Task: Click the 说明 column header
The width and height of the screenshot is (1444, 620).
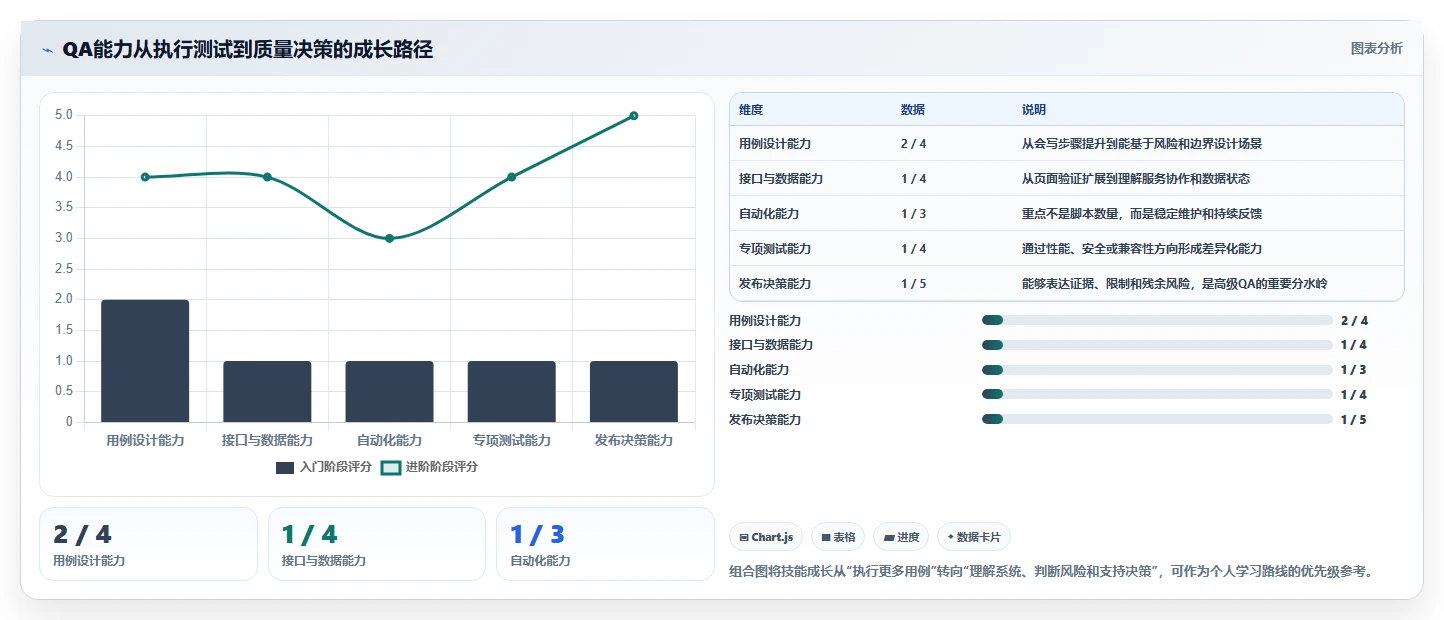Action: [x=1034, y=110]
